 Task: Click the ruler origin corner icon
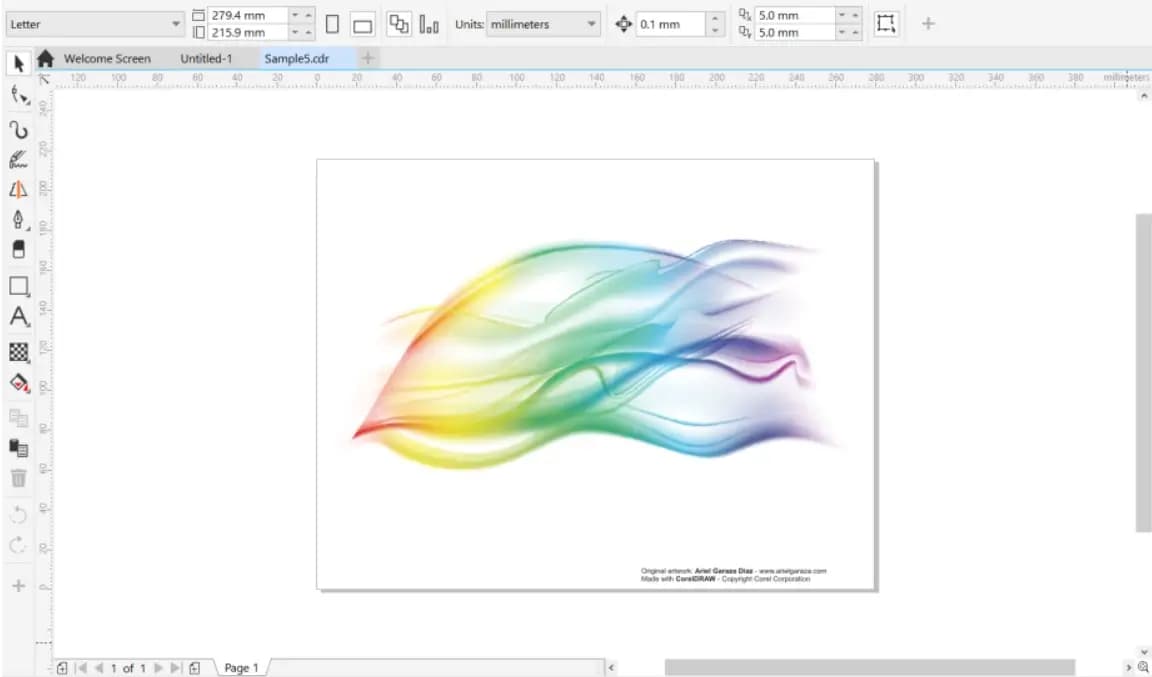pos(44,79)
